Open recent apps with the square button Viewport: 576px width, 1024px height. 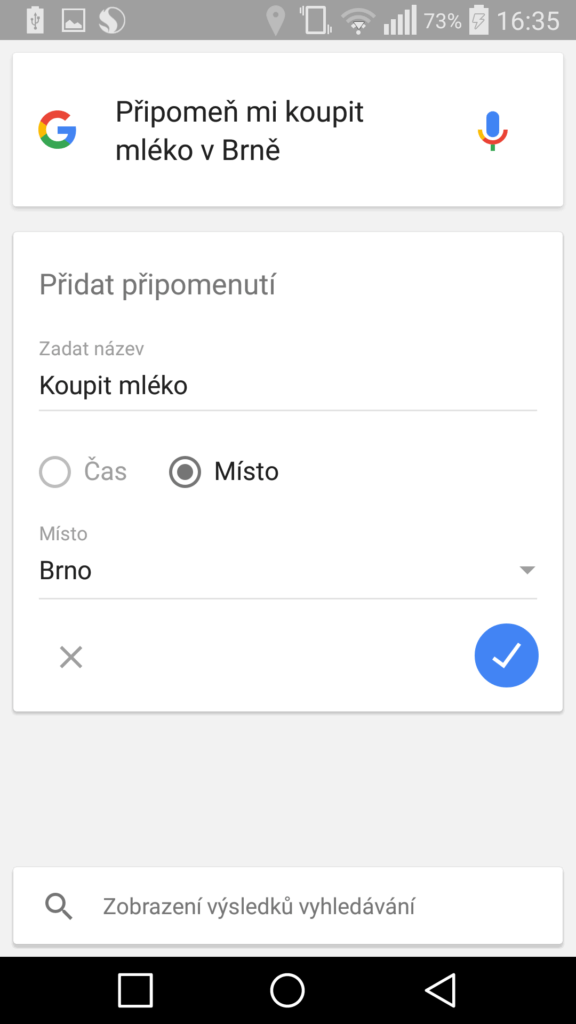pyautogui.click(x=135, y=990)
